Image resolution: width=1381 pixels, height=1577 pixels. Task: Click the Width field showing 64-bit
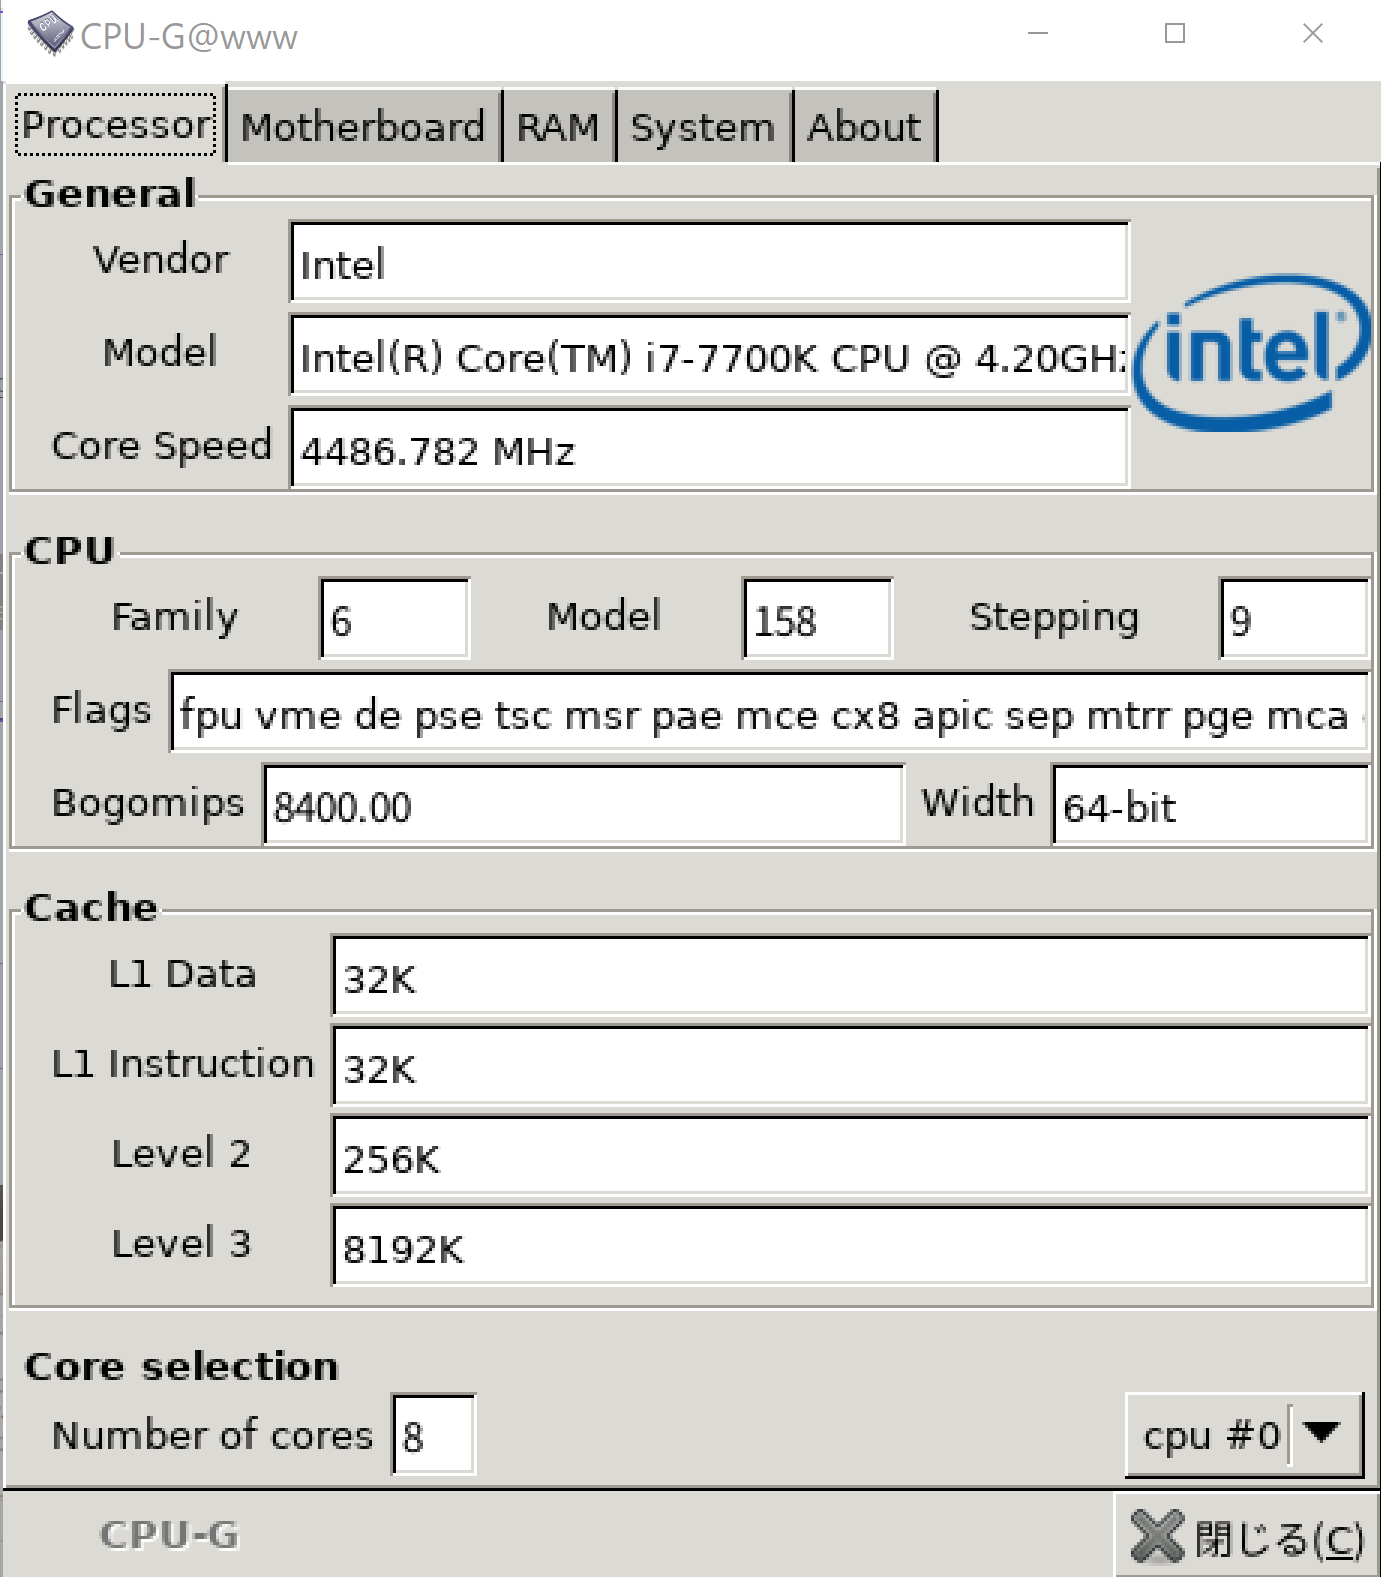tap(1210, 805)
